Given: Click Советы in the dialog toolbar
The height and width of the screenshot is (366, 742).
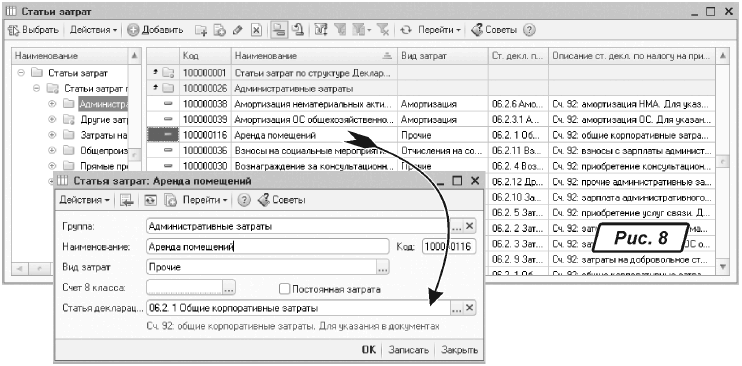Looking at the screenshot, I should 282,200.
